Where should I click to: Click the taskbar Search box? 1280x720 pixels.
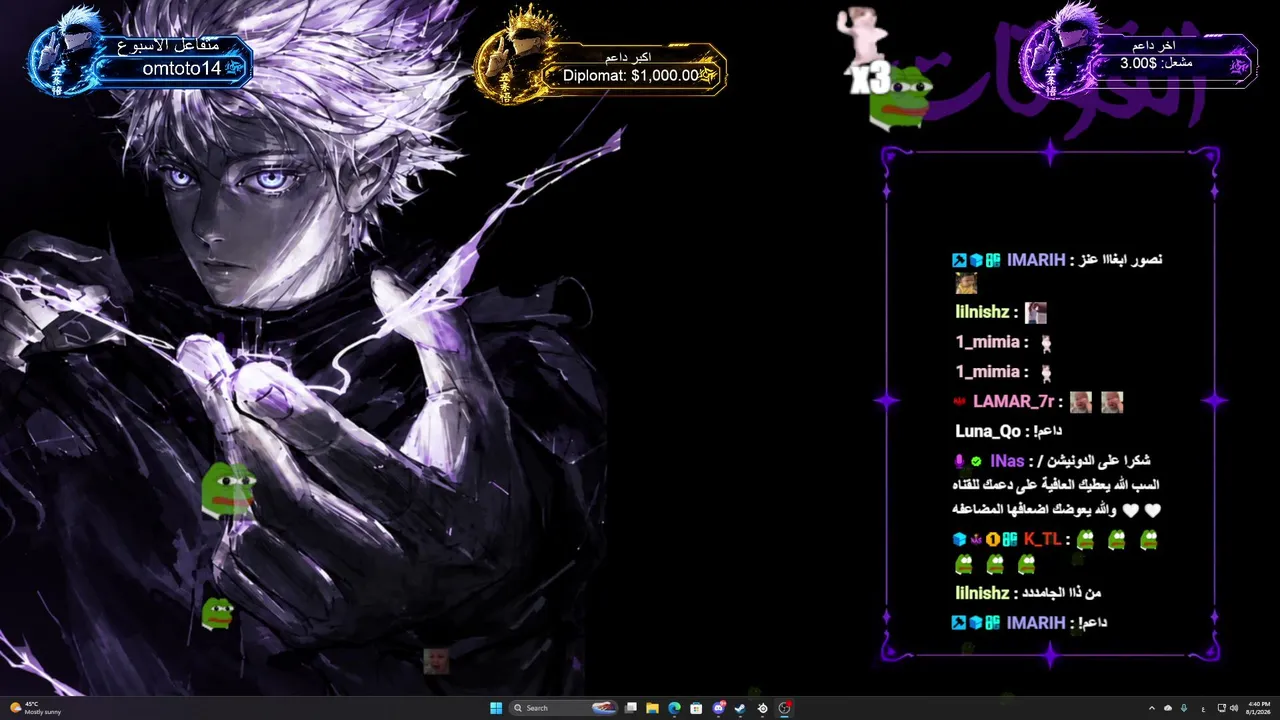pos(564,708)
